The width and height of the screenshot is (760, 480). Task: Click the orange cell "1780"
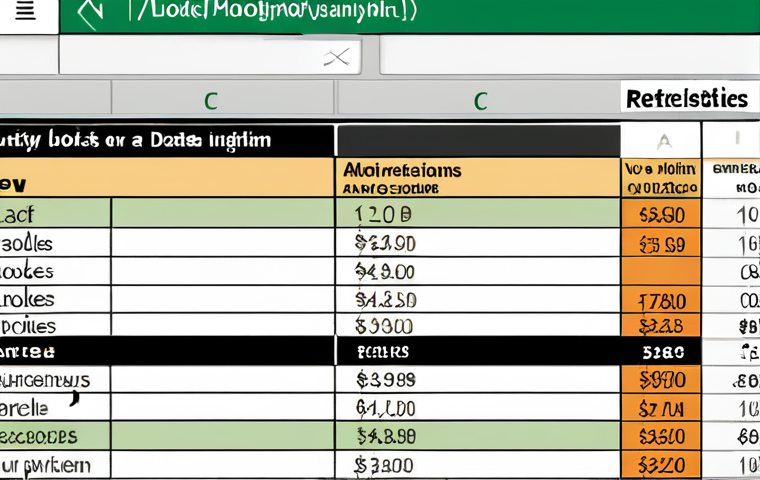pyautogui.click(x=661, y=300)
